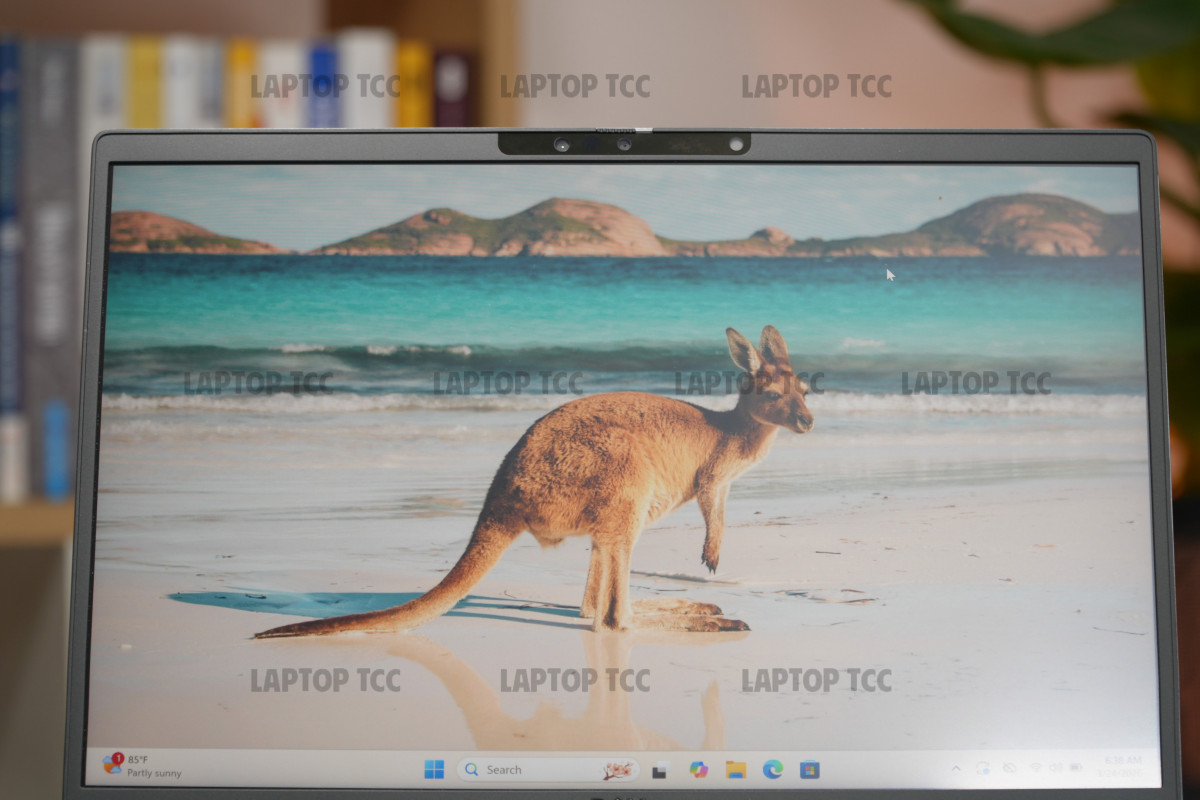Click the kangaroo on the desktop wallpaper
Viewport: 1200px width, 800px height.
[620, 470]
